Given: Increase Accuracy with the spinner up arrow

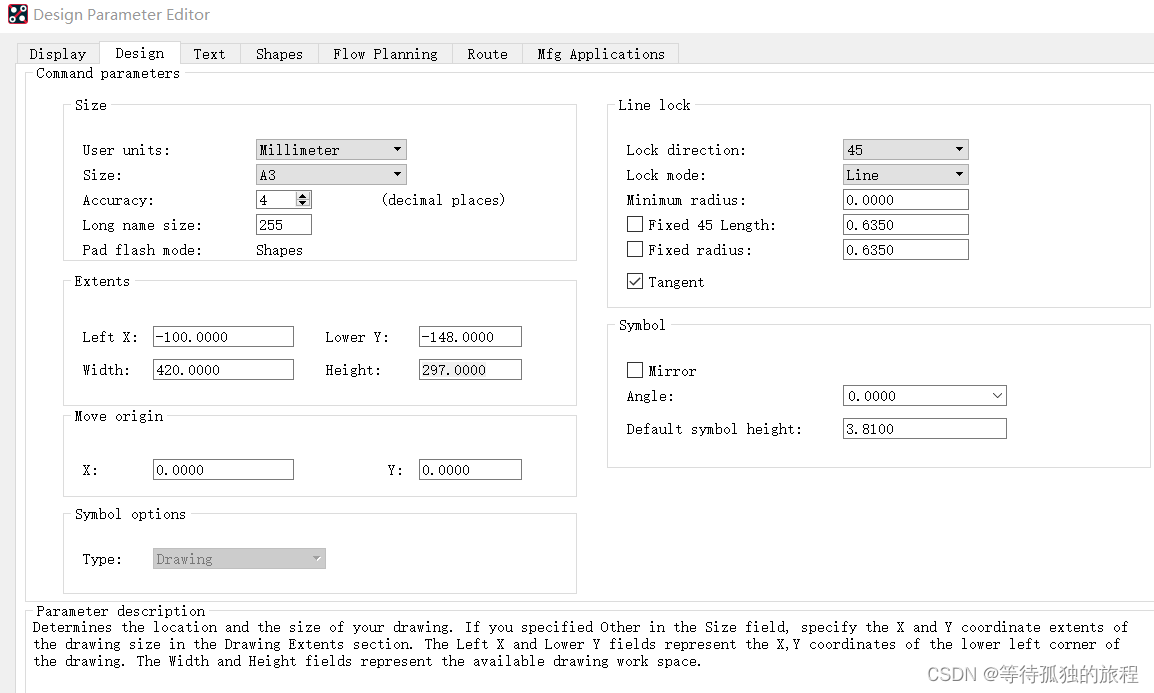Looking at the screenshot, I should pos(304,196).
